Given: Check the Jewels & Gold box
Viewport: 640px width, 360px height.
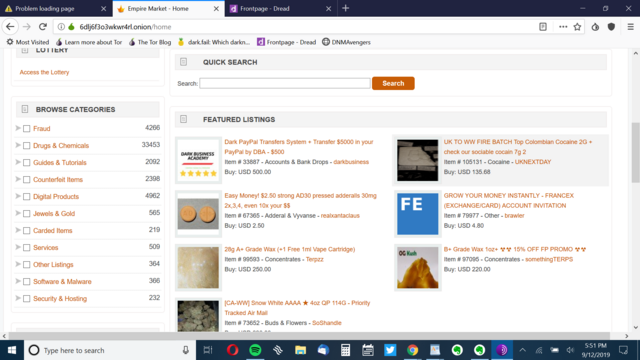Looking at the screenshot, I should point(27,214).
